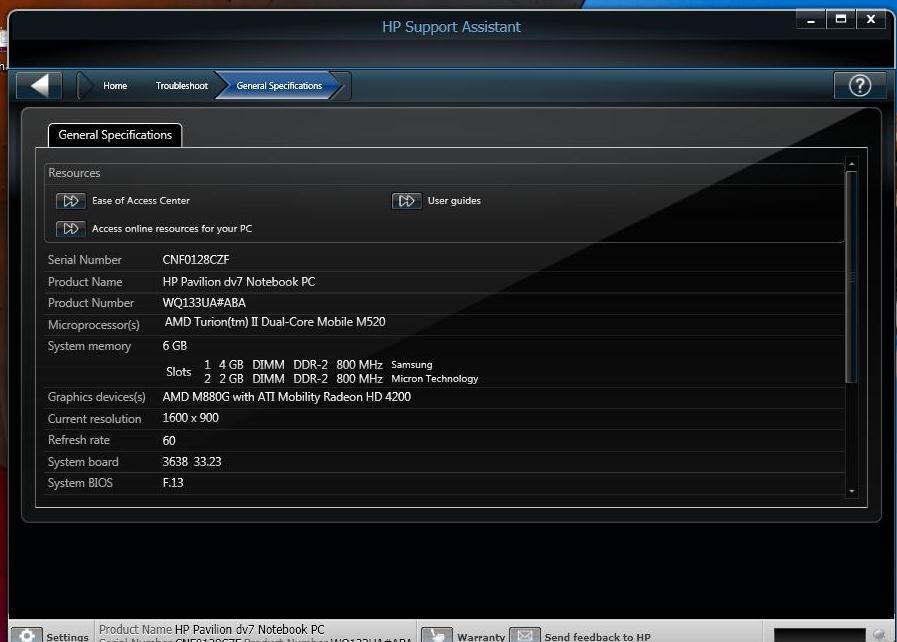
Task: Click the Serial Number label
Action: (85, 260)
